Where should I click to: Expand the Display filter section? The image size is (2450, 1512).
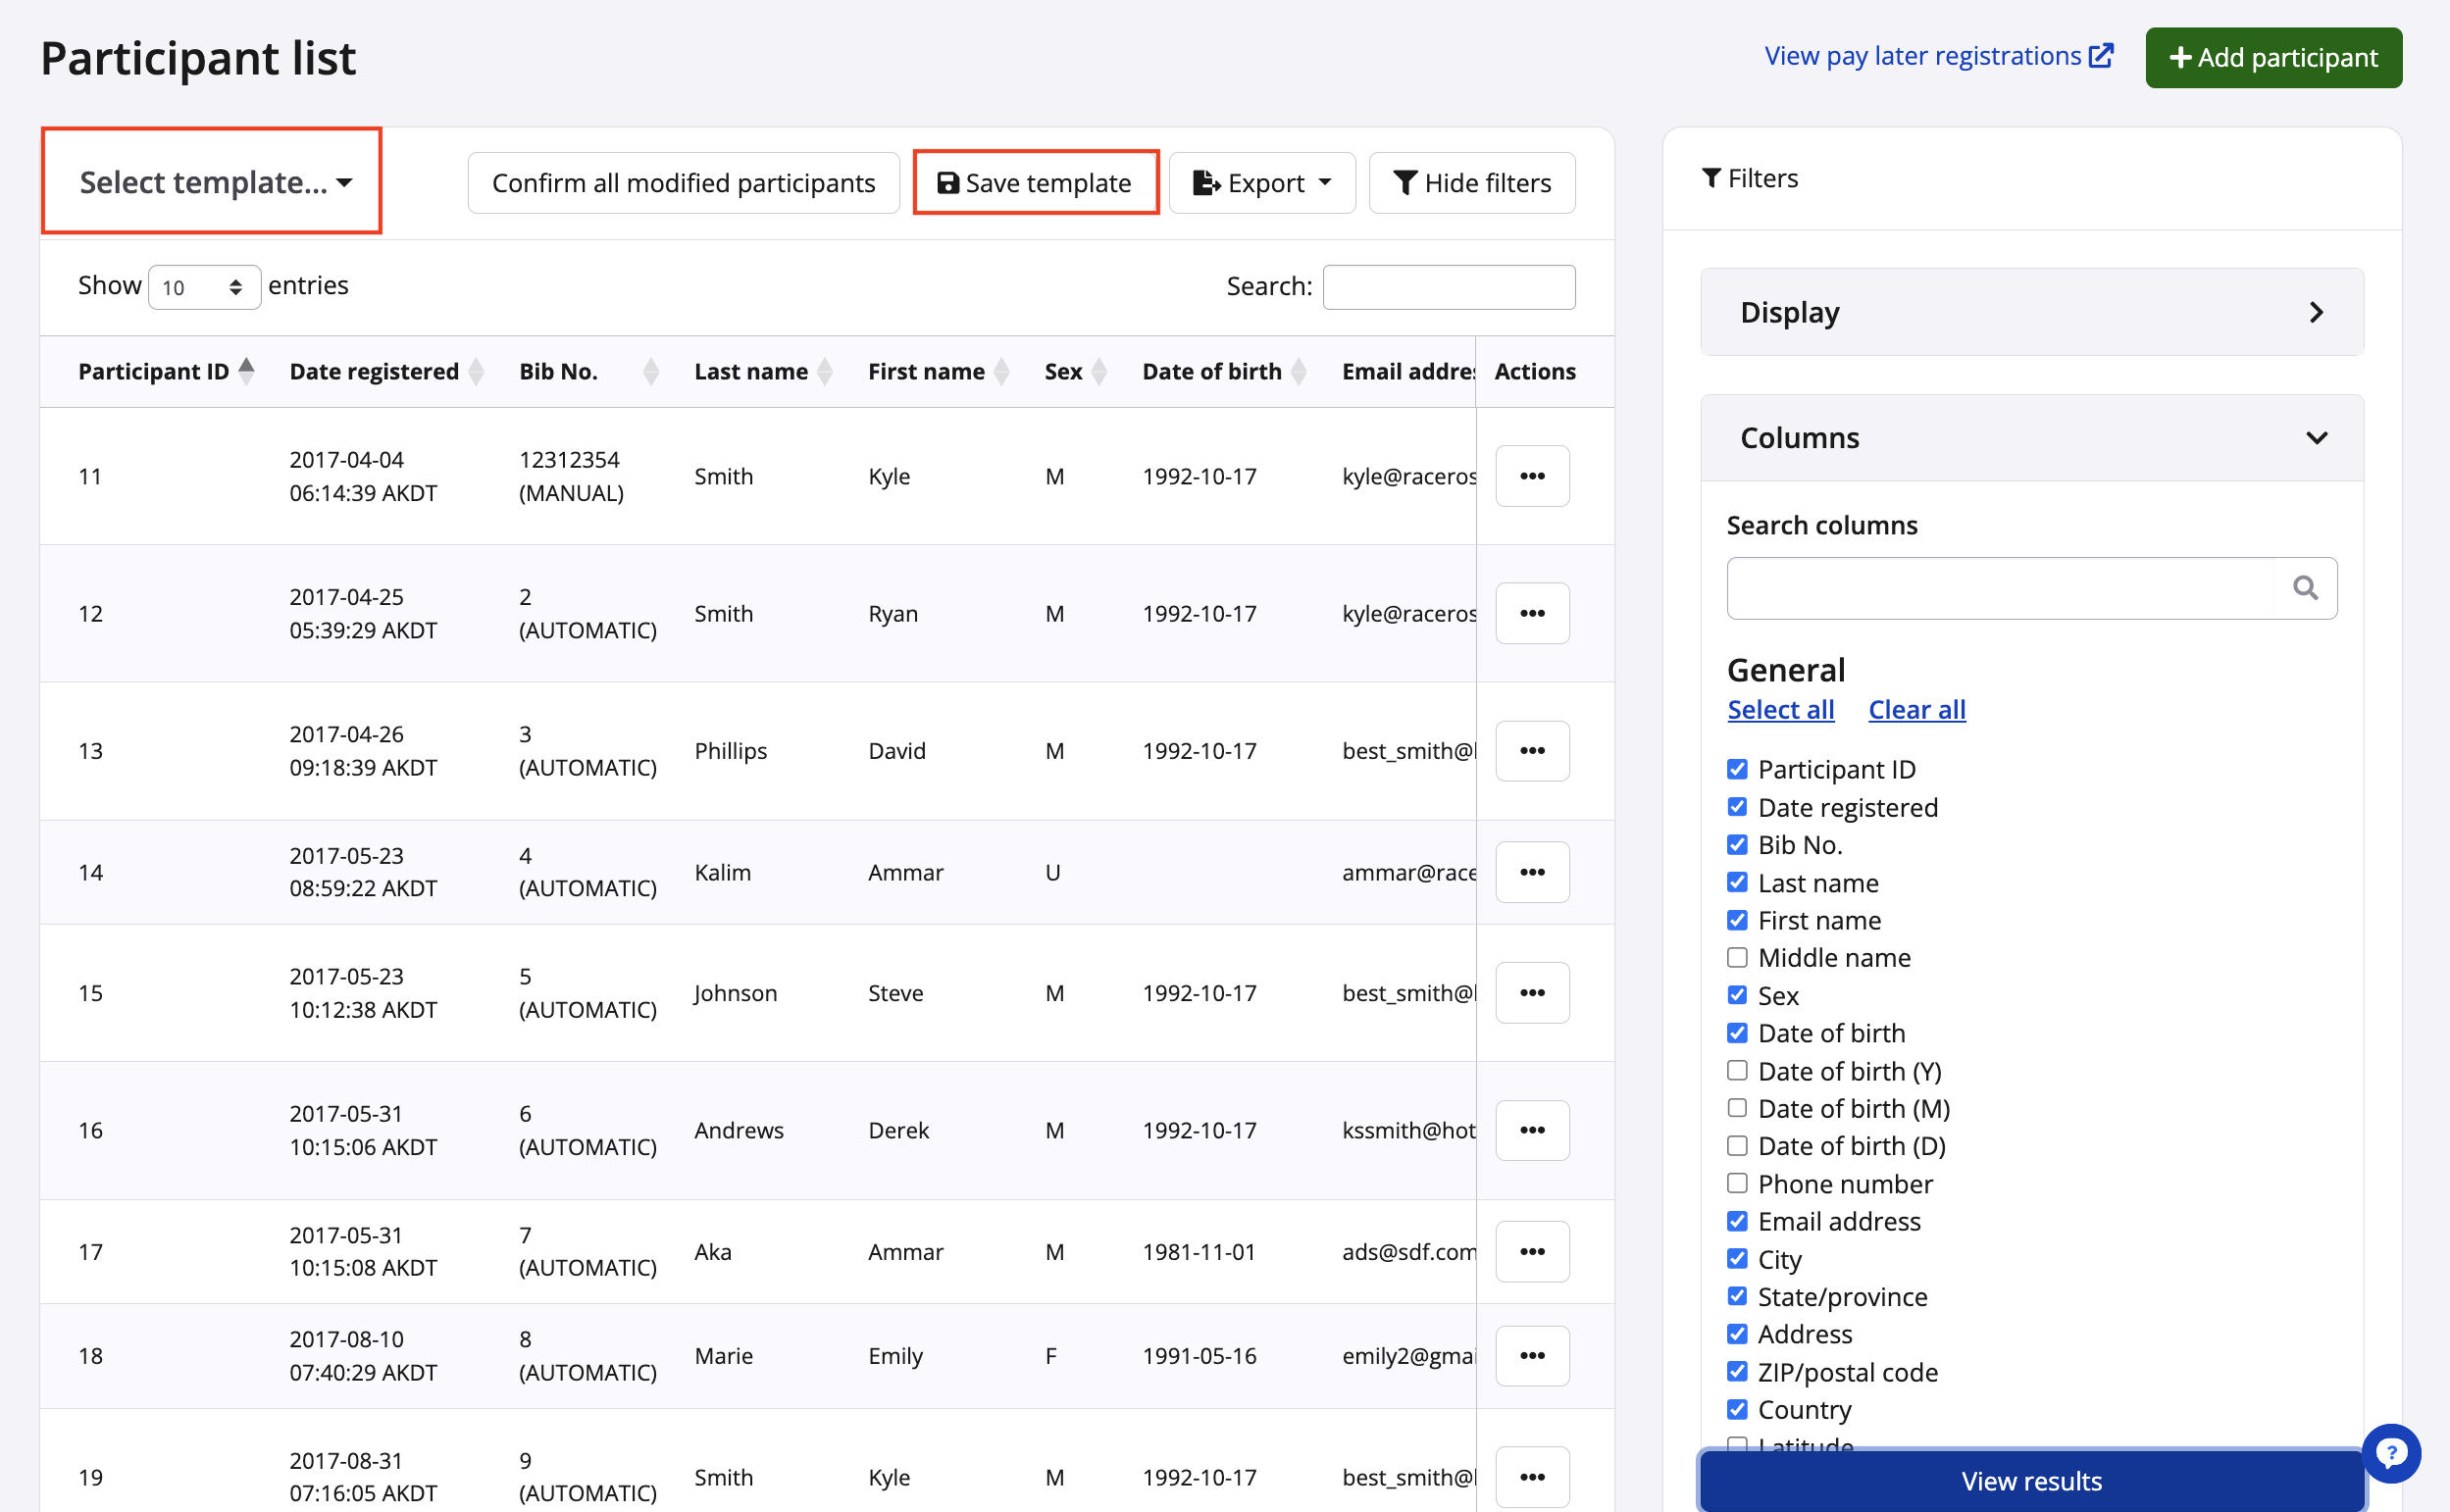(2030, 312)
